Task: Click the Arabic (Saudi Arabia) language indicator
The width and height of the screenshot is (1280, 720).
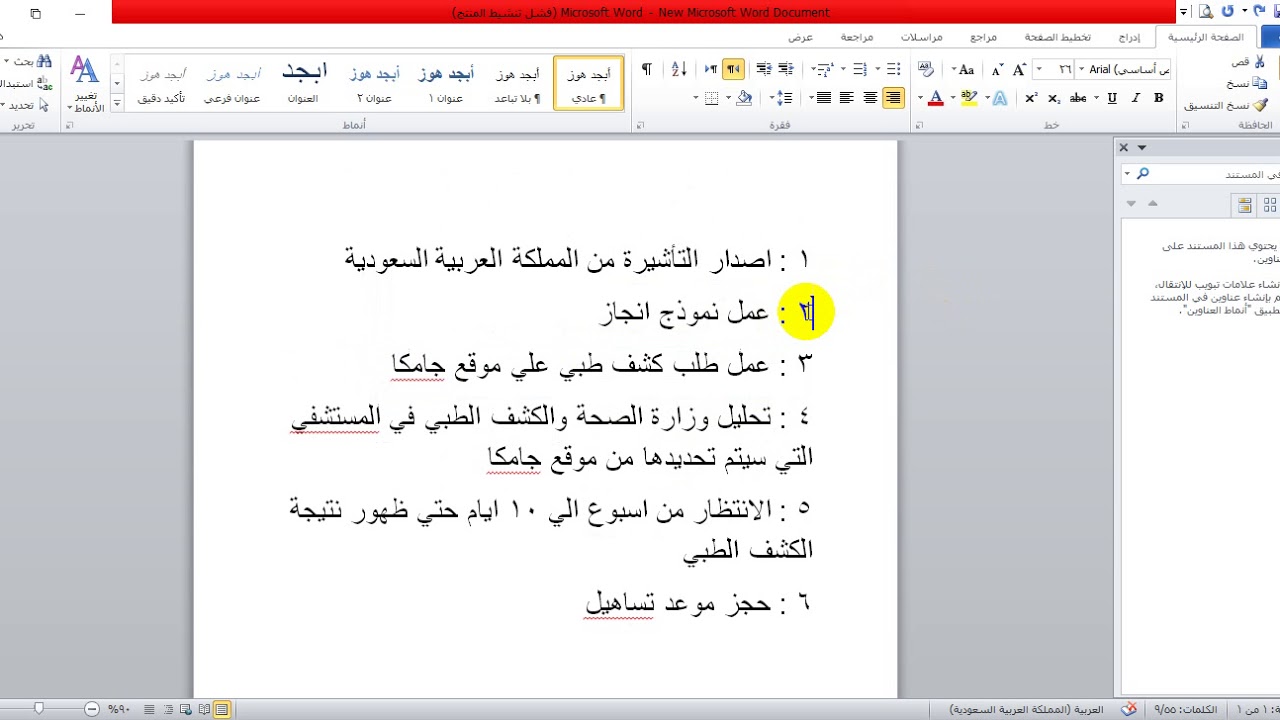Action: 1026,710
